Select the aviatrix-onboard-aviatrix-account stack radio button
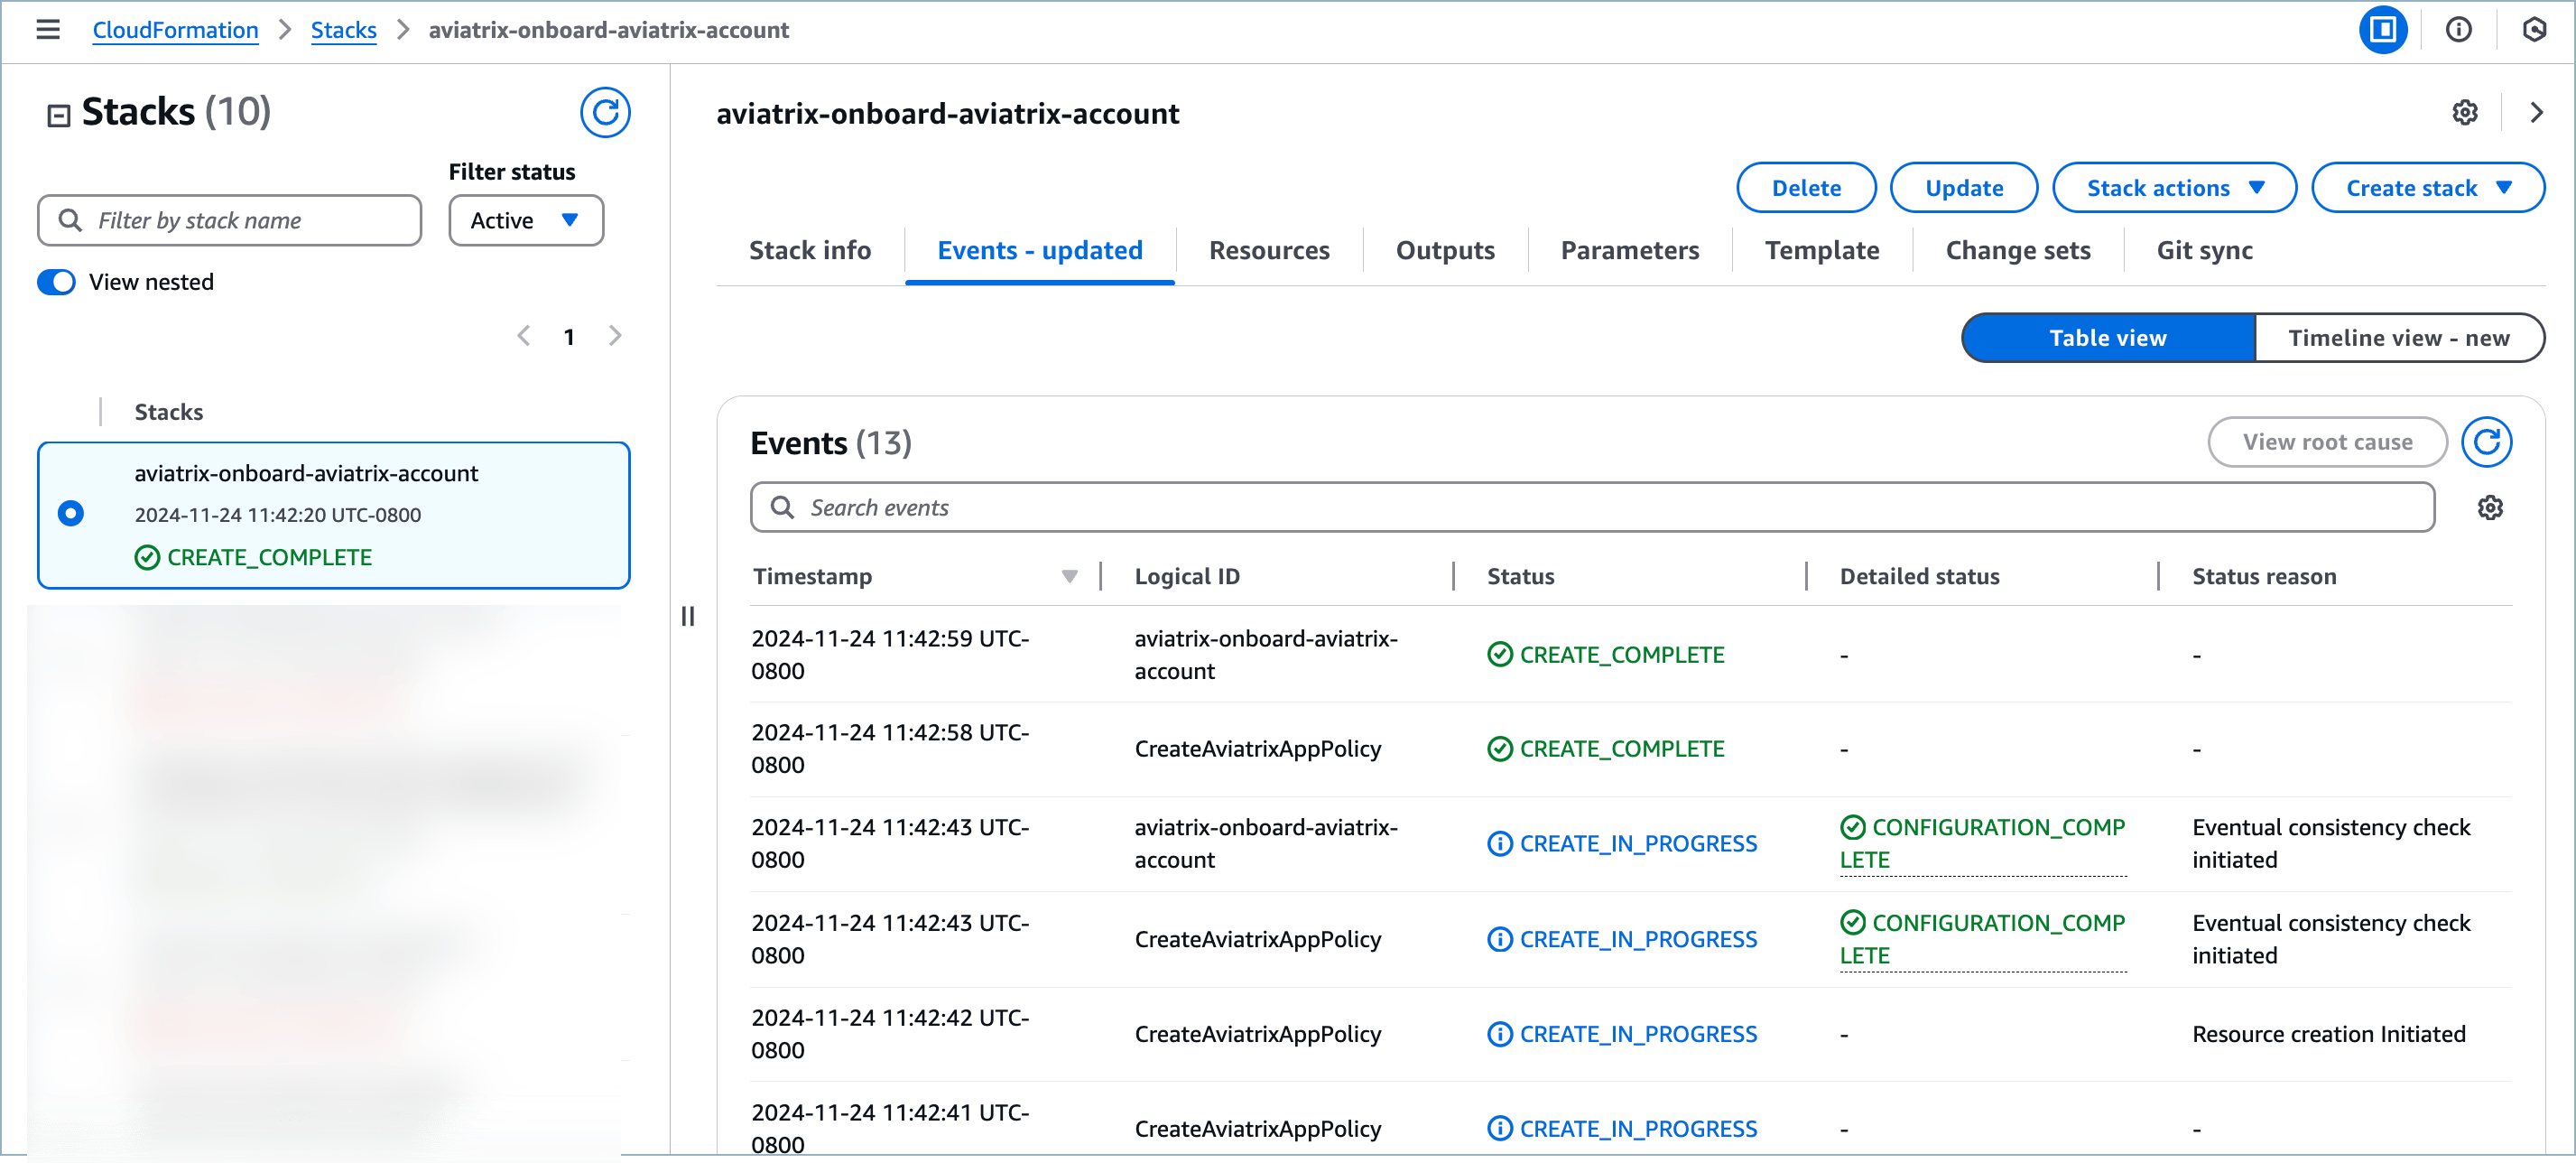 coord(71,513)
